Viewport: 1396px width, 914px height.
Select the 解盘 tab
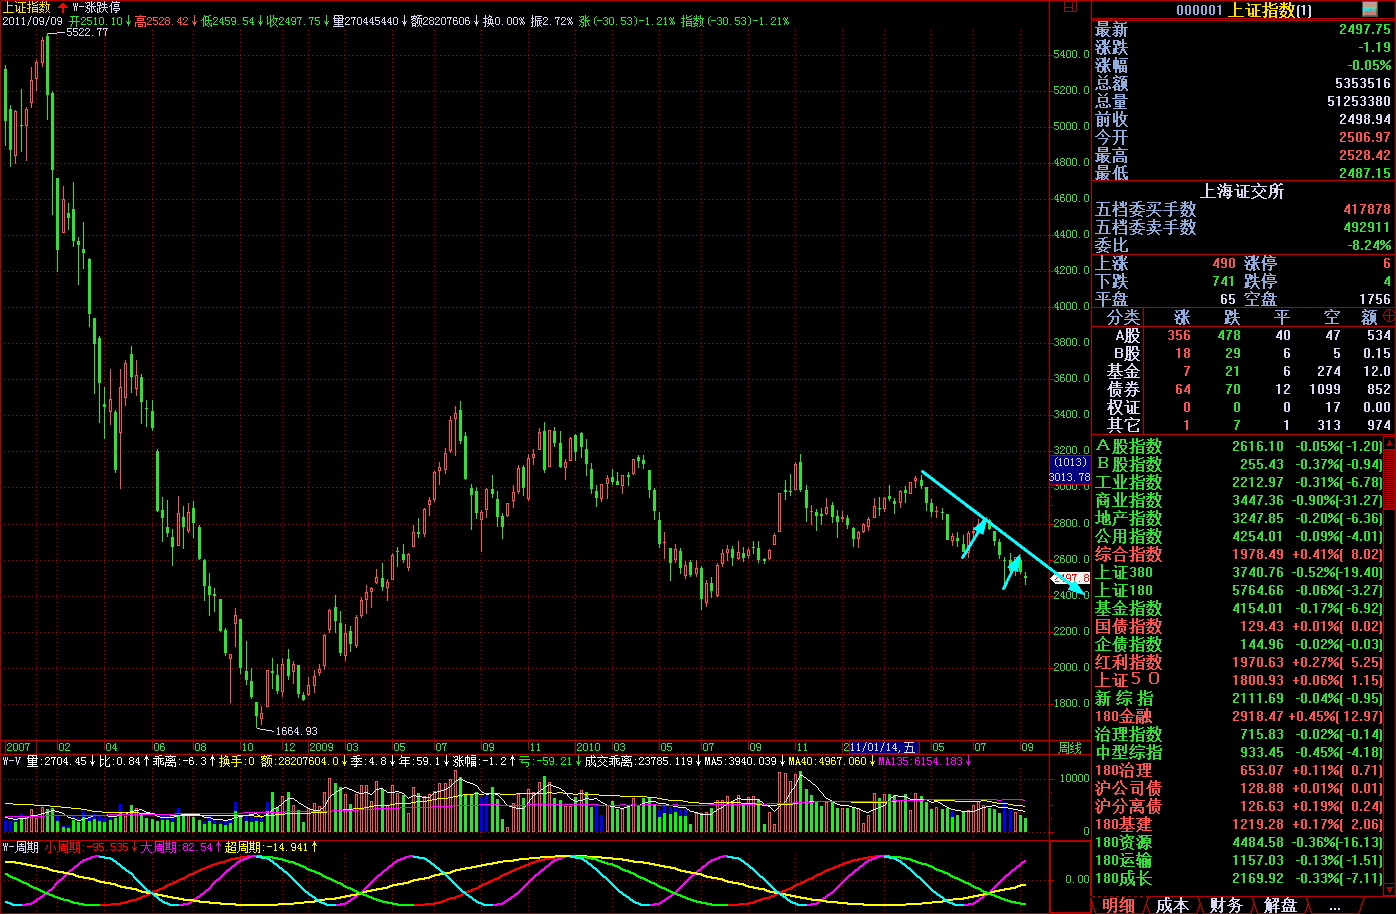(x=1279, y=905)
